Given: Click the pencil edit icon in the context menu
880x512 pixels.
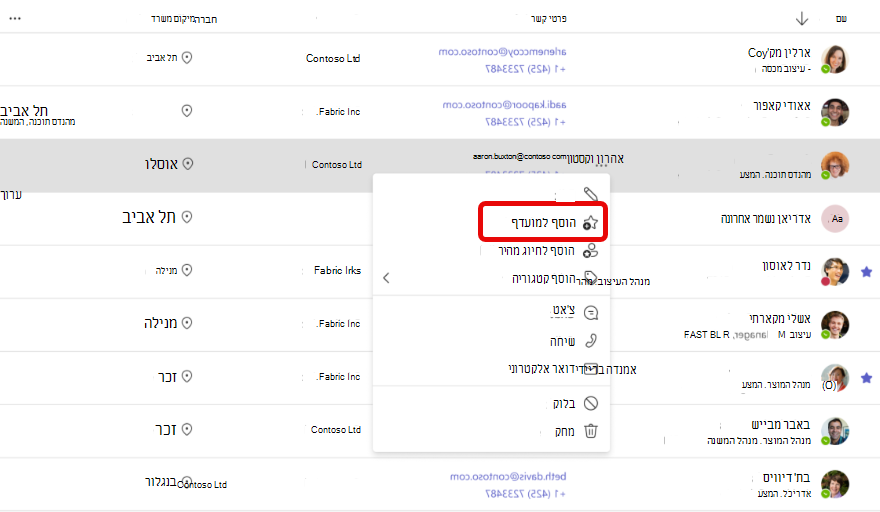Looking at the screenshot, I should pyautogui.click(x=590, y=194).
